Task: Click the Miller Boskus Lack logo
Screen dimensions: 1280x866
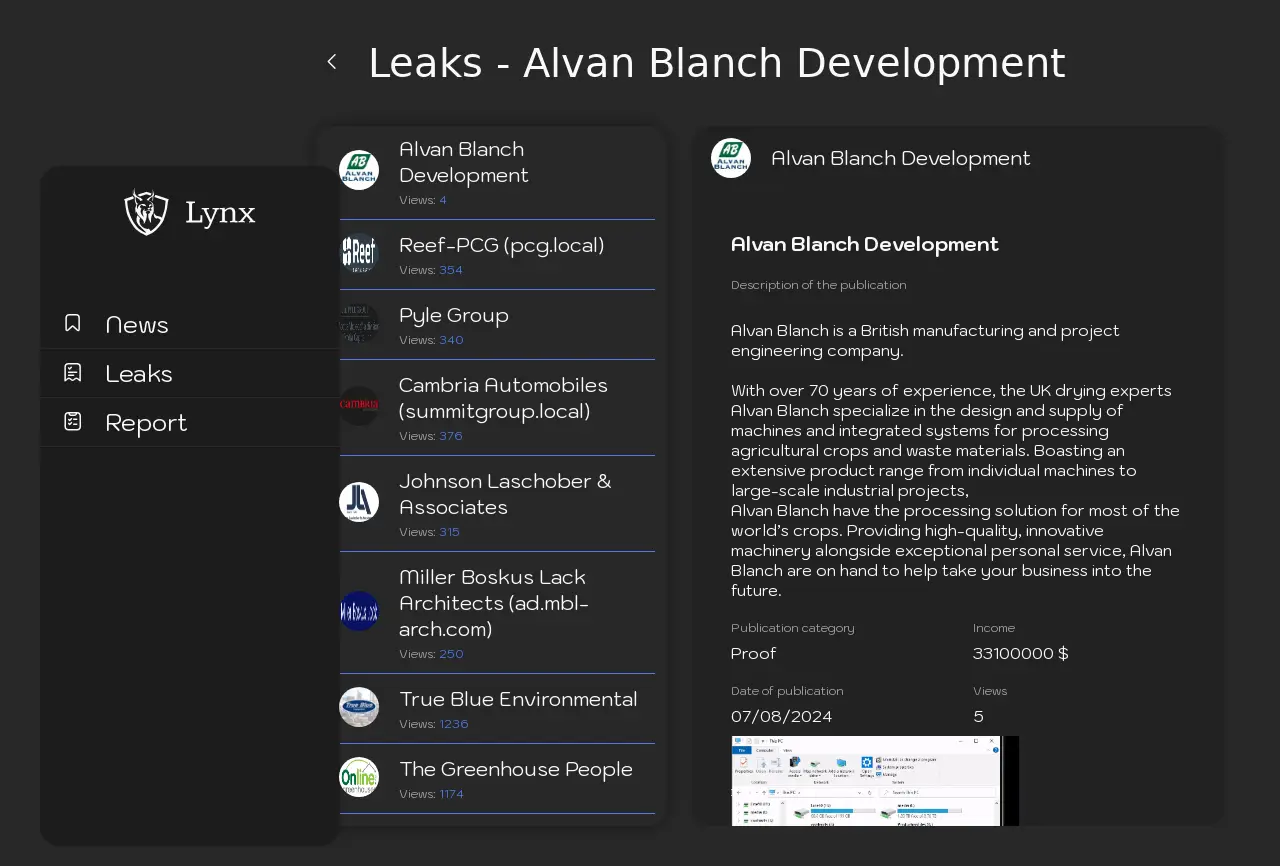Action: click(359, 611)
